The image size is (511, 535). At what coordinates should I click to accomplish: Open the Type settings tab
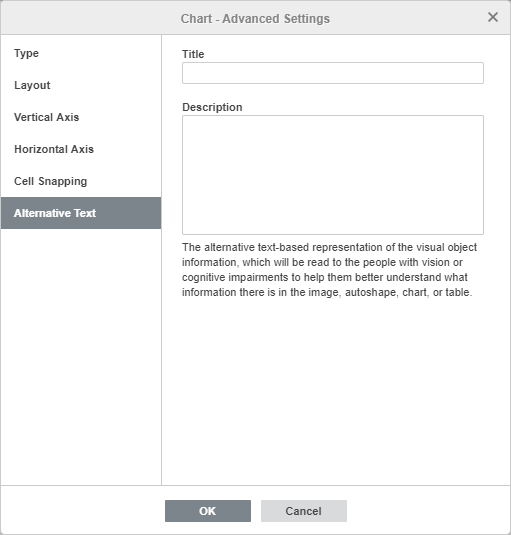coord(81,53)
